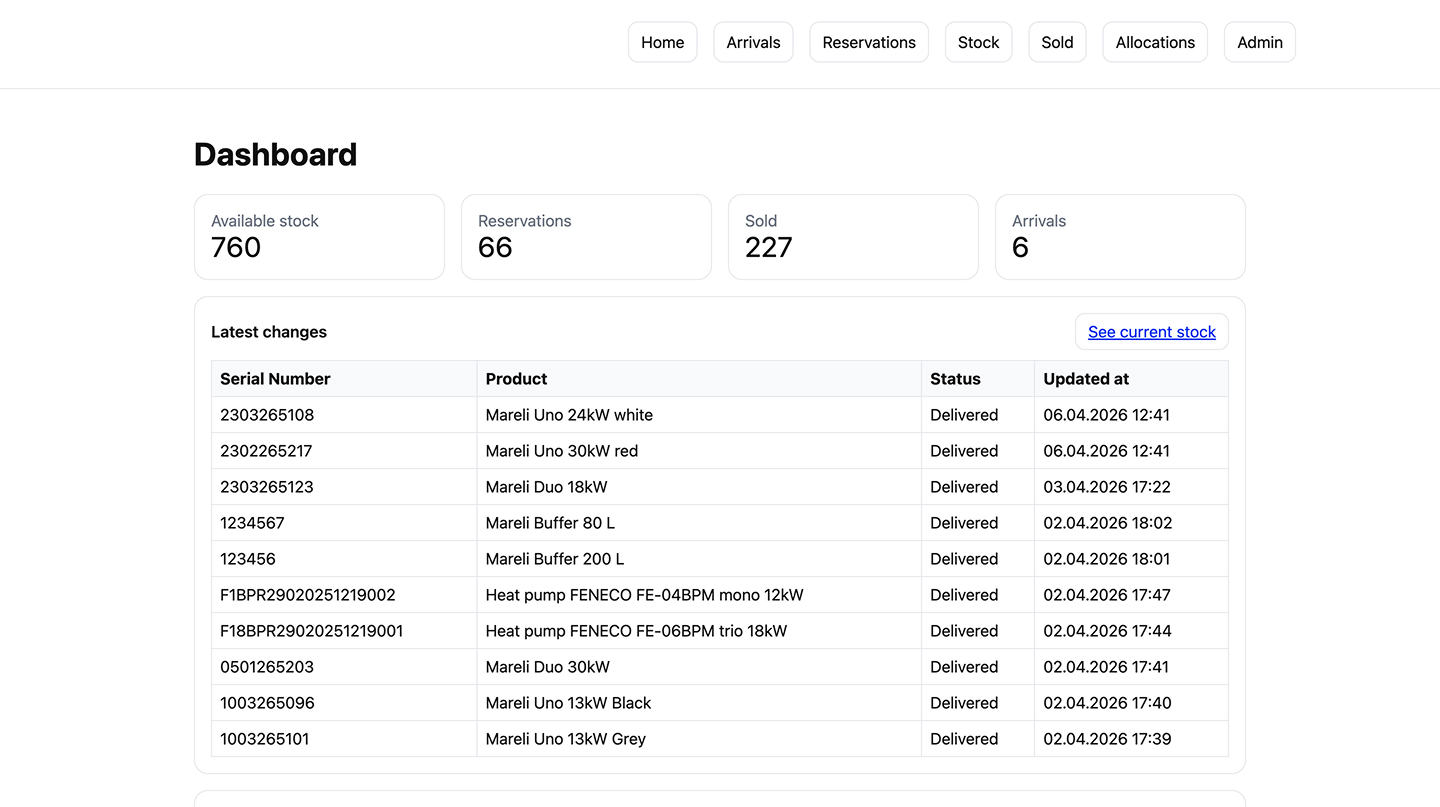The image size is (1440, 807).
Task: Click product Heat pump FENECO FE-04BPM mono 12kW
Action: [644, 595]
